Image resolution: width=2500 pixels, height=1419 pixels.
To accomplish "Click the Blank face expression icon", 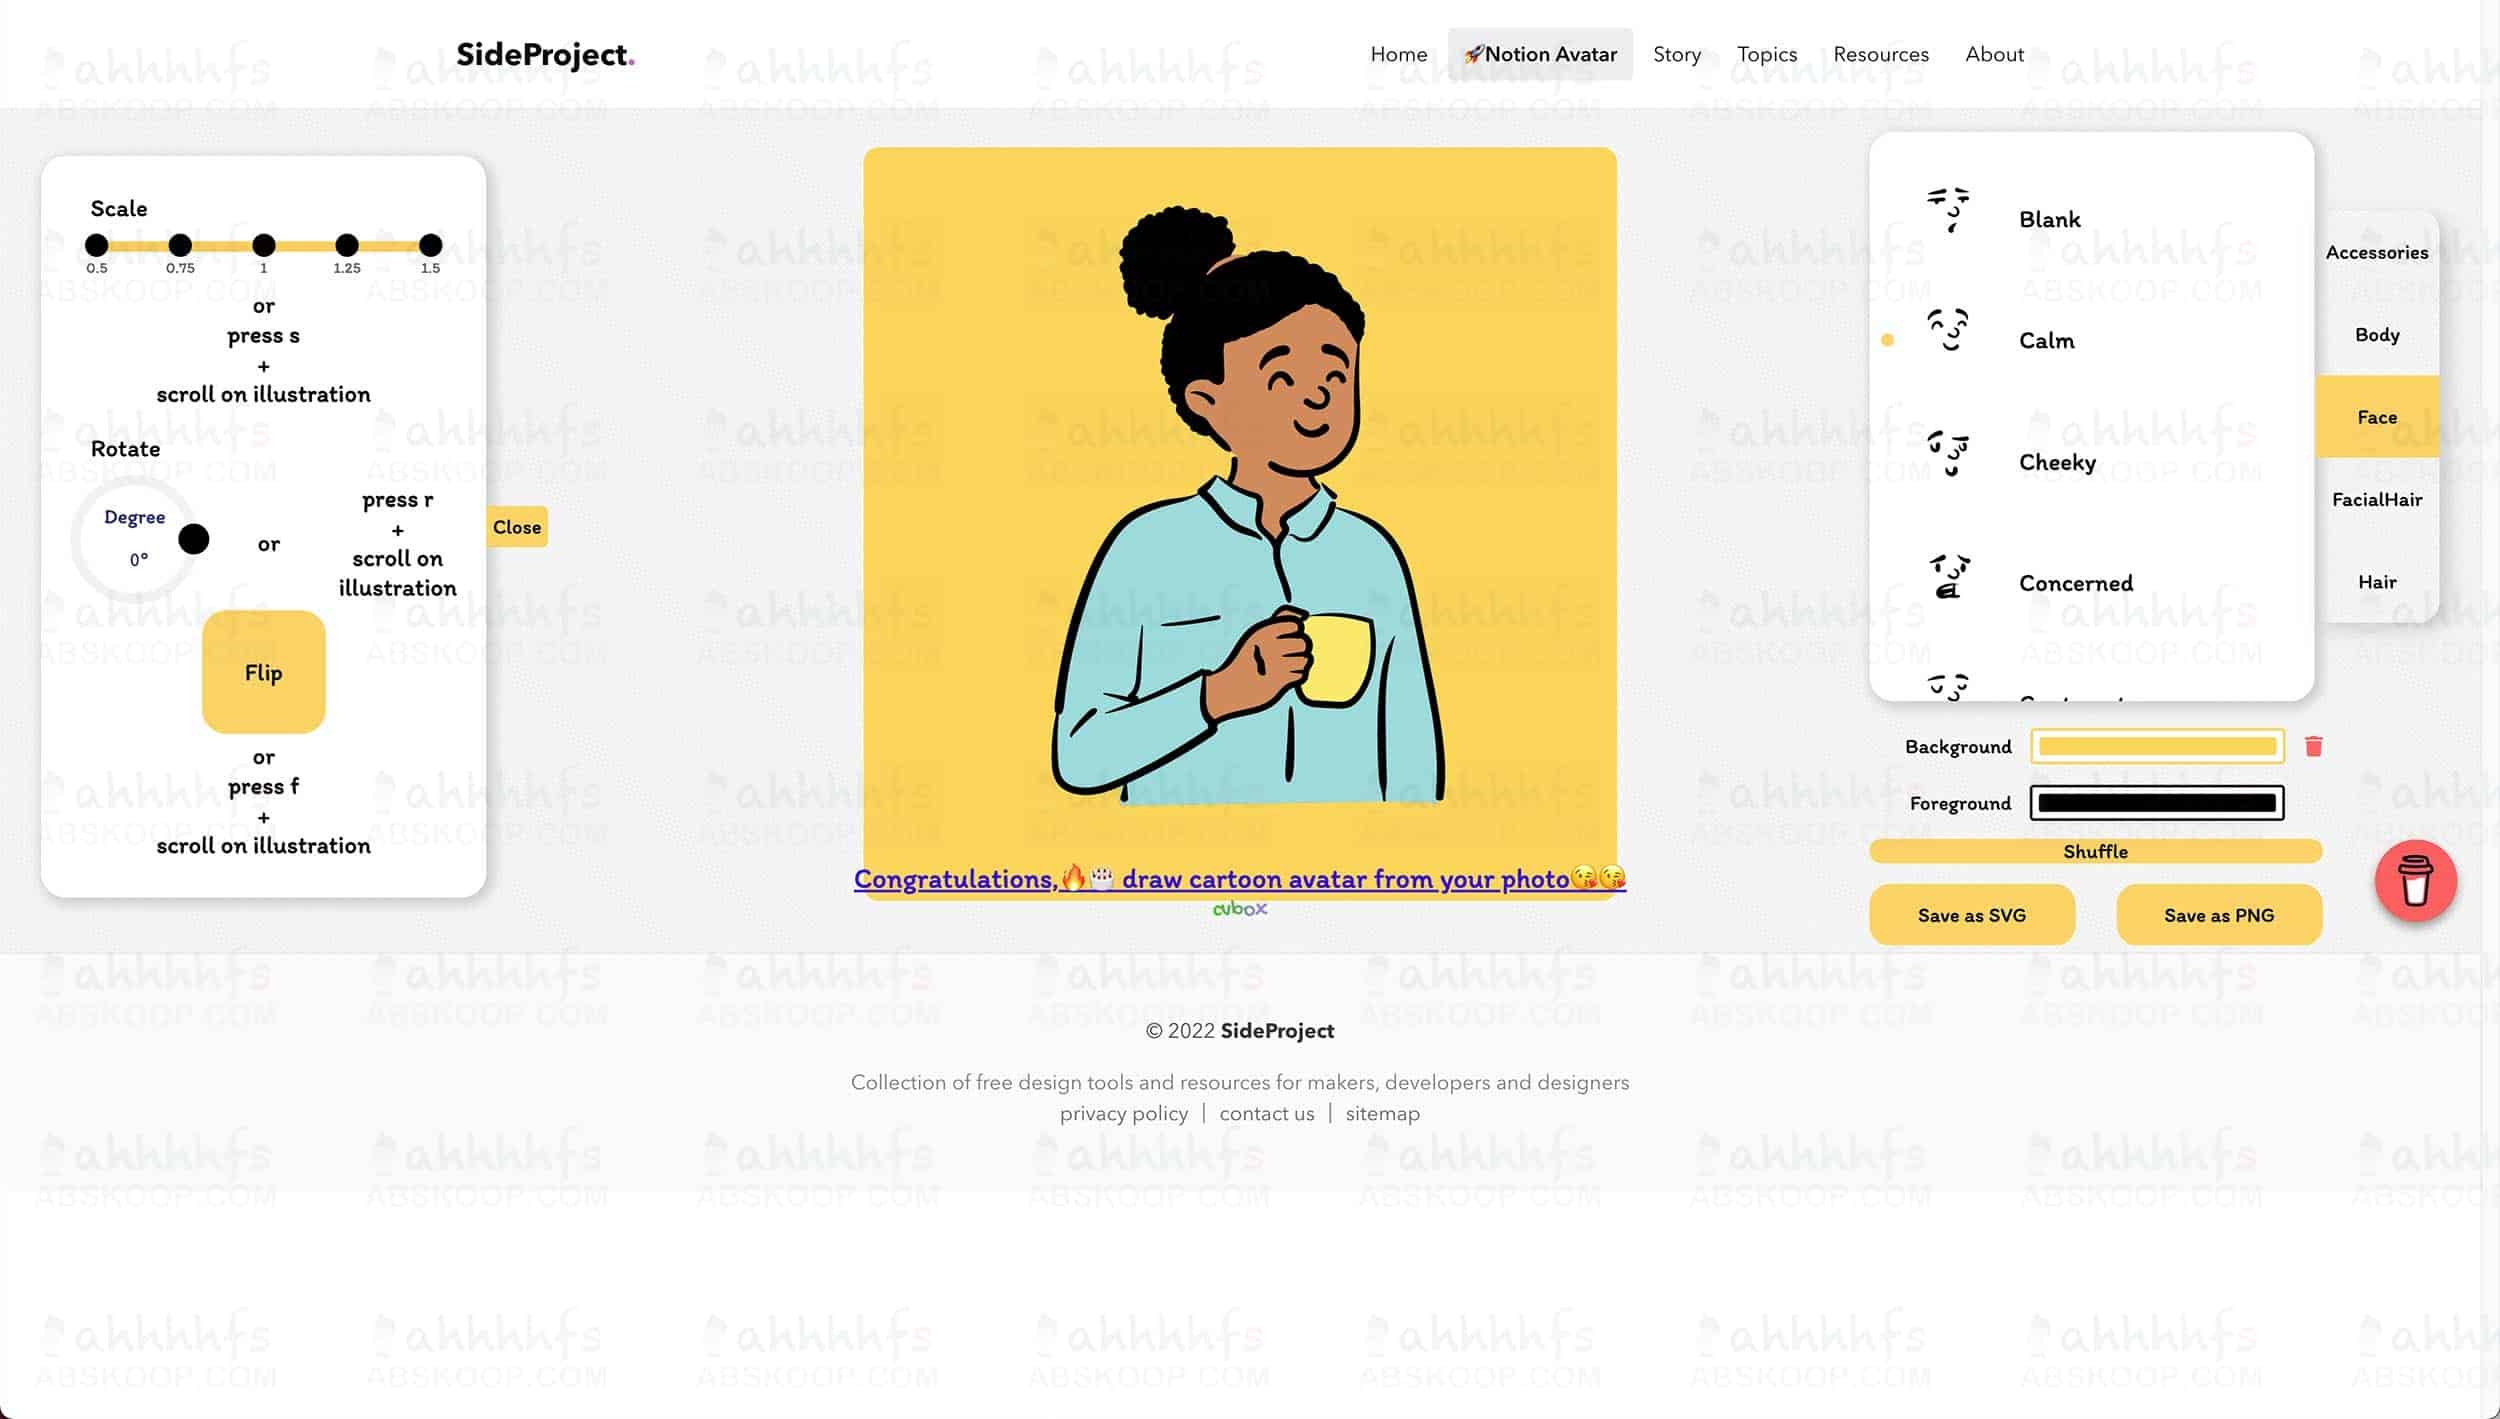I will click(1947, 208).
